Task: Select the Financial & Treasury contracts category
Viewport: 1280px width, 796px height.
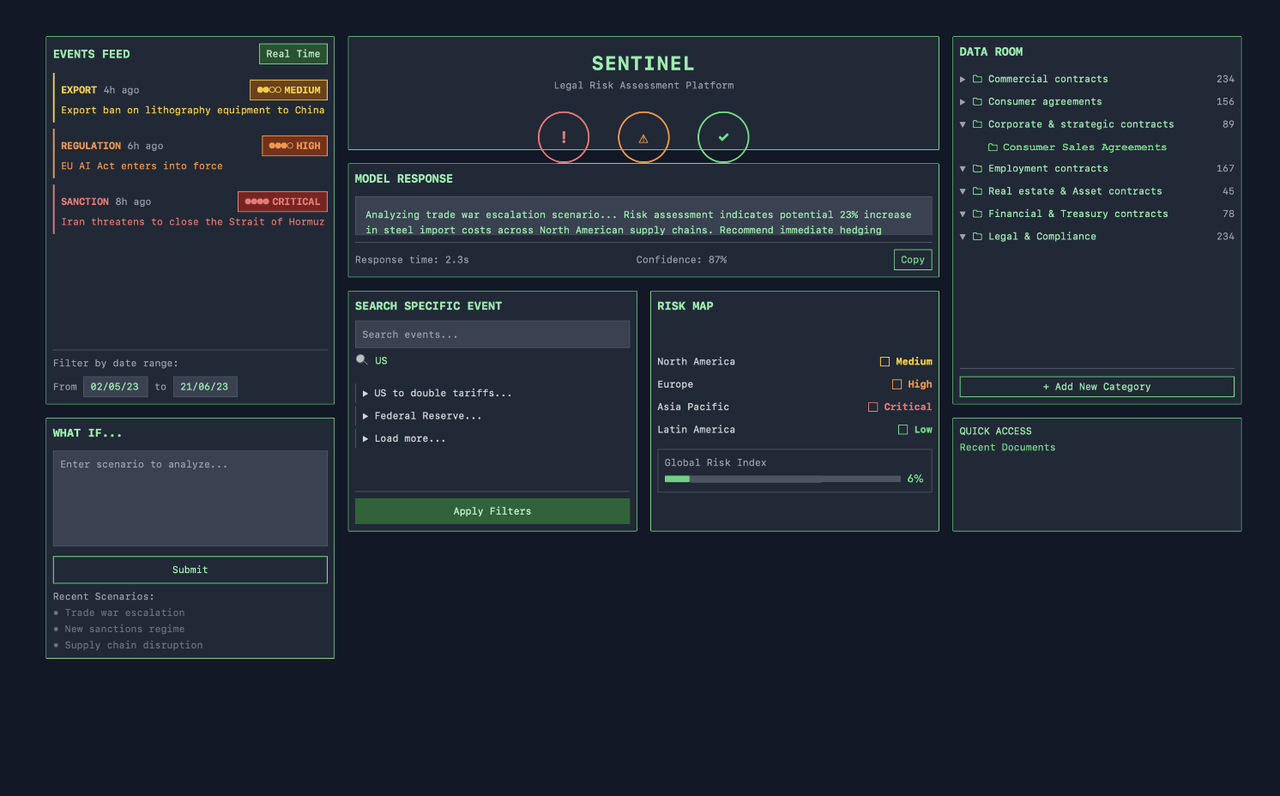Action: coord(1078,214)
